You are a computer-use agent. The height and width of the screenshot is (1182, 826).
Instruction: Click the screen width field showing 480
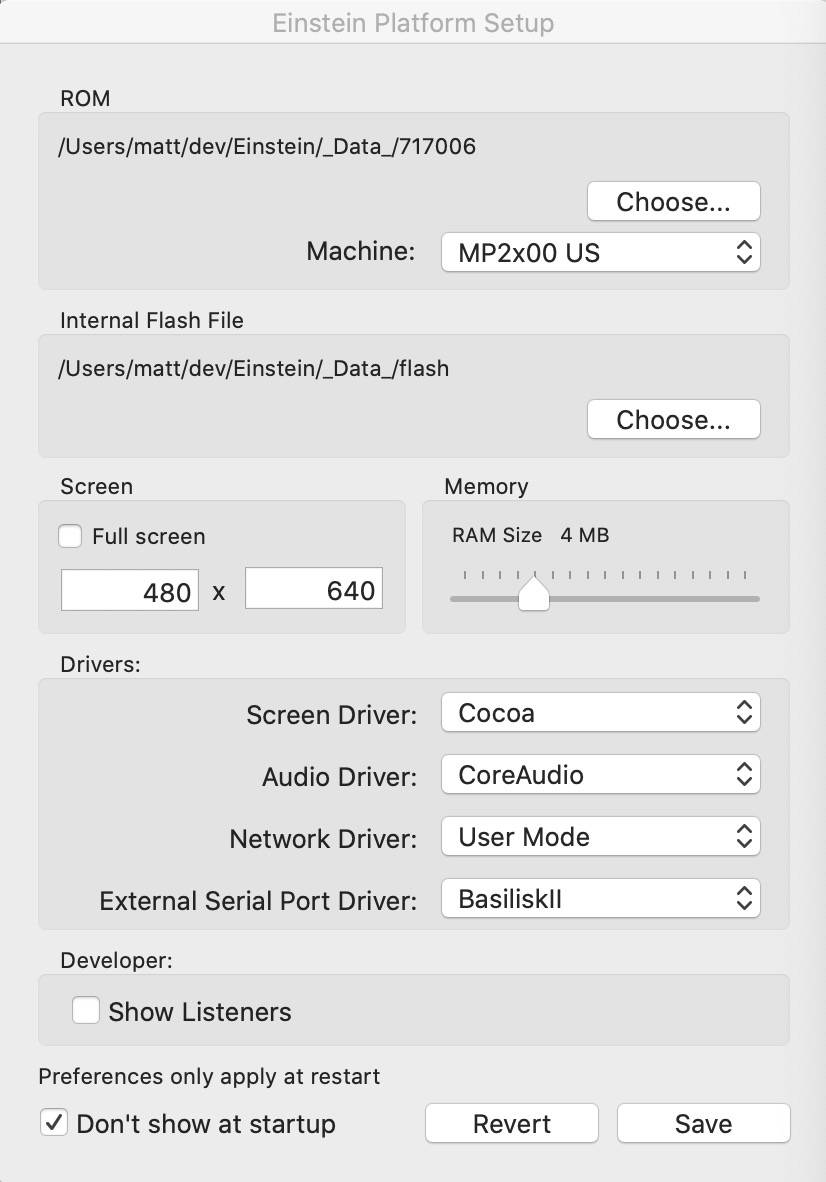pos(130,591)
